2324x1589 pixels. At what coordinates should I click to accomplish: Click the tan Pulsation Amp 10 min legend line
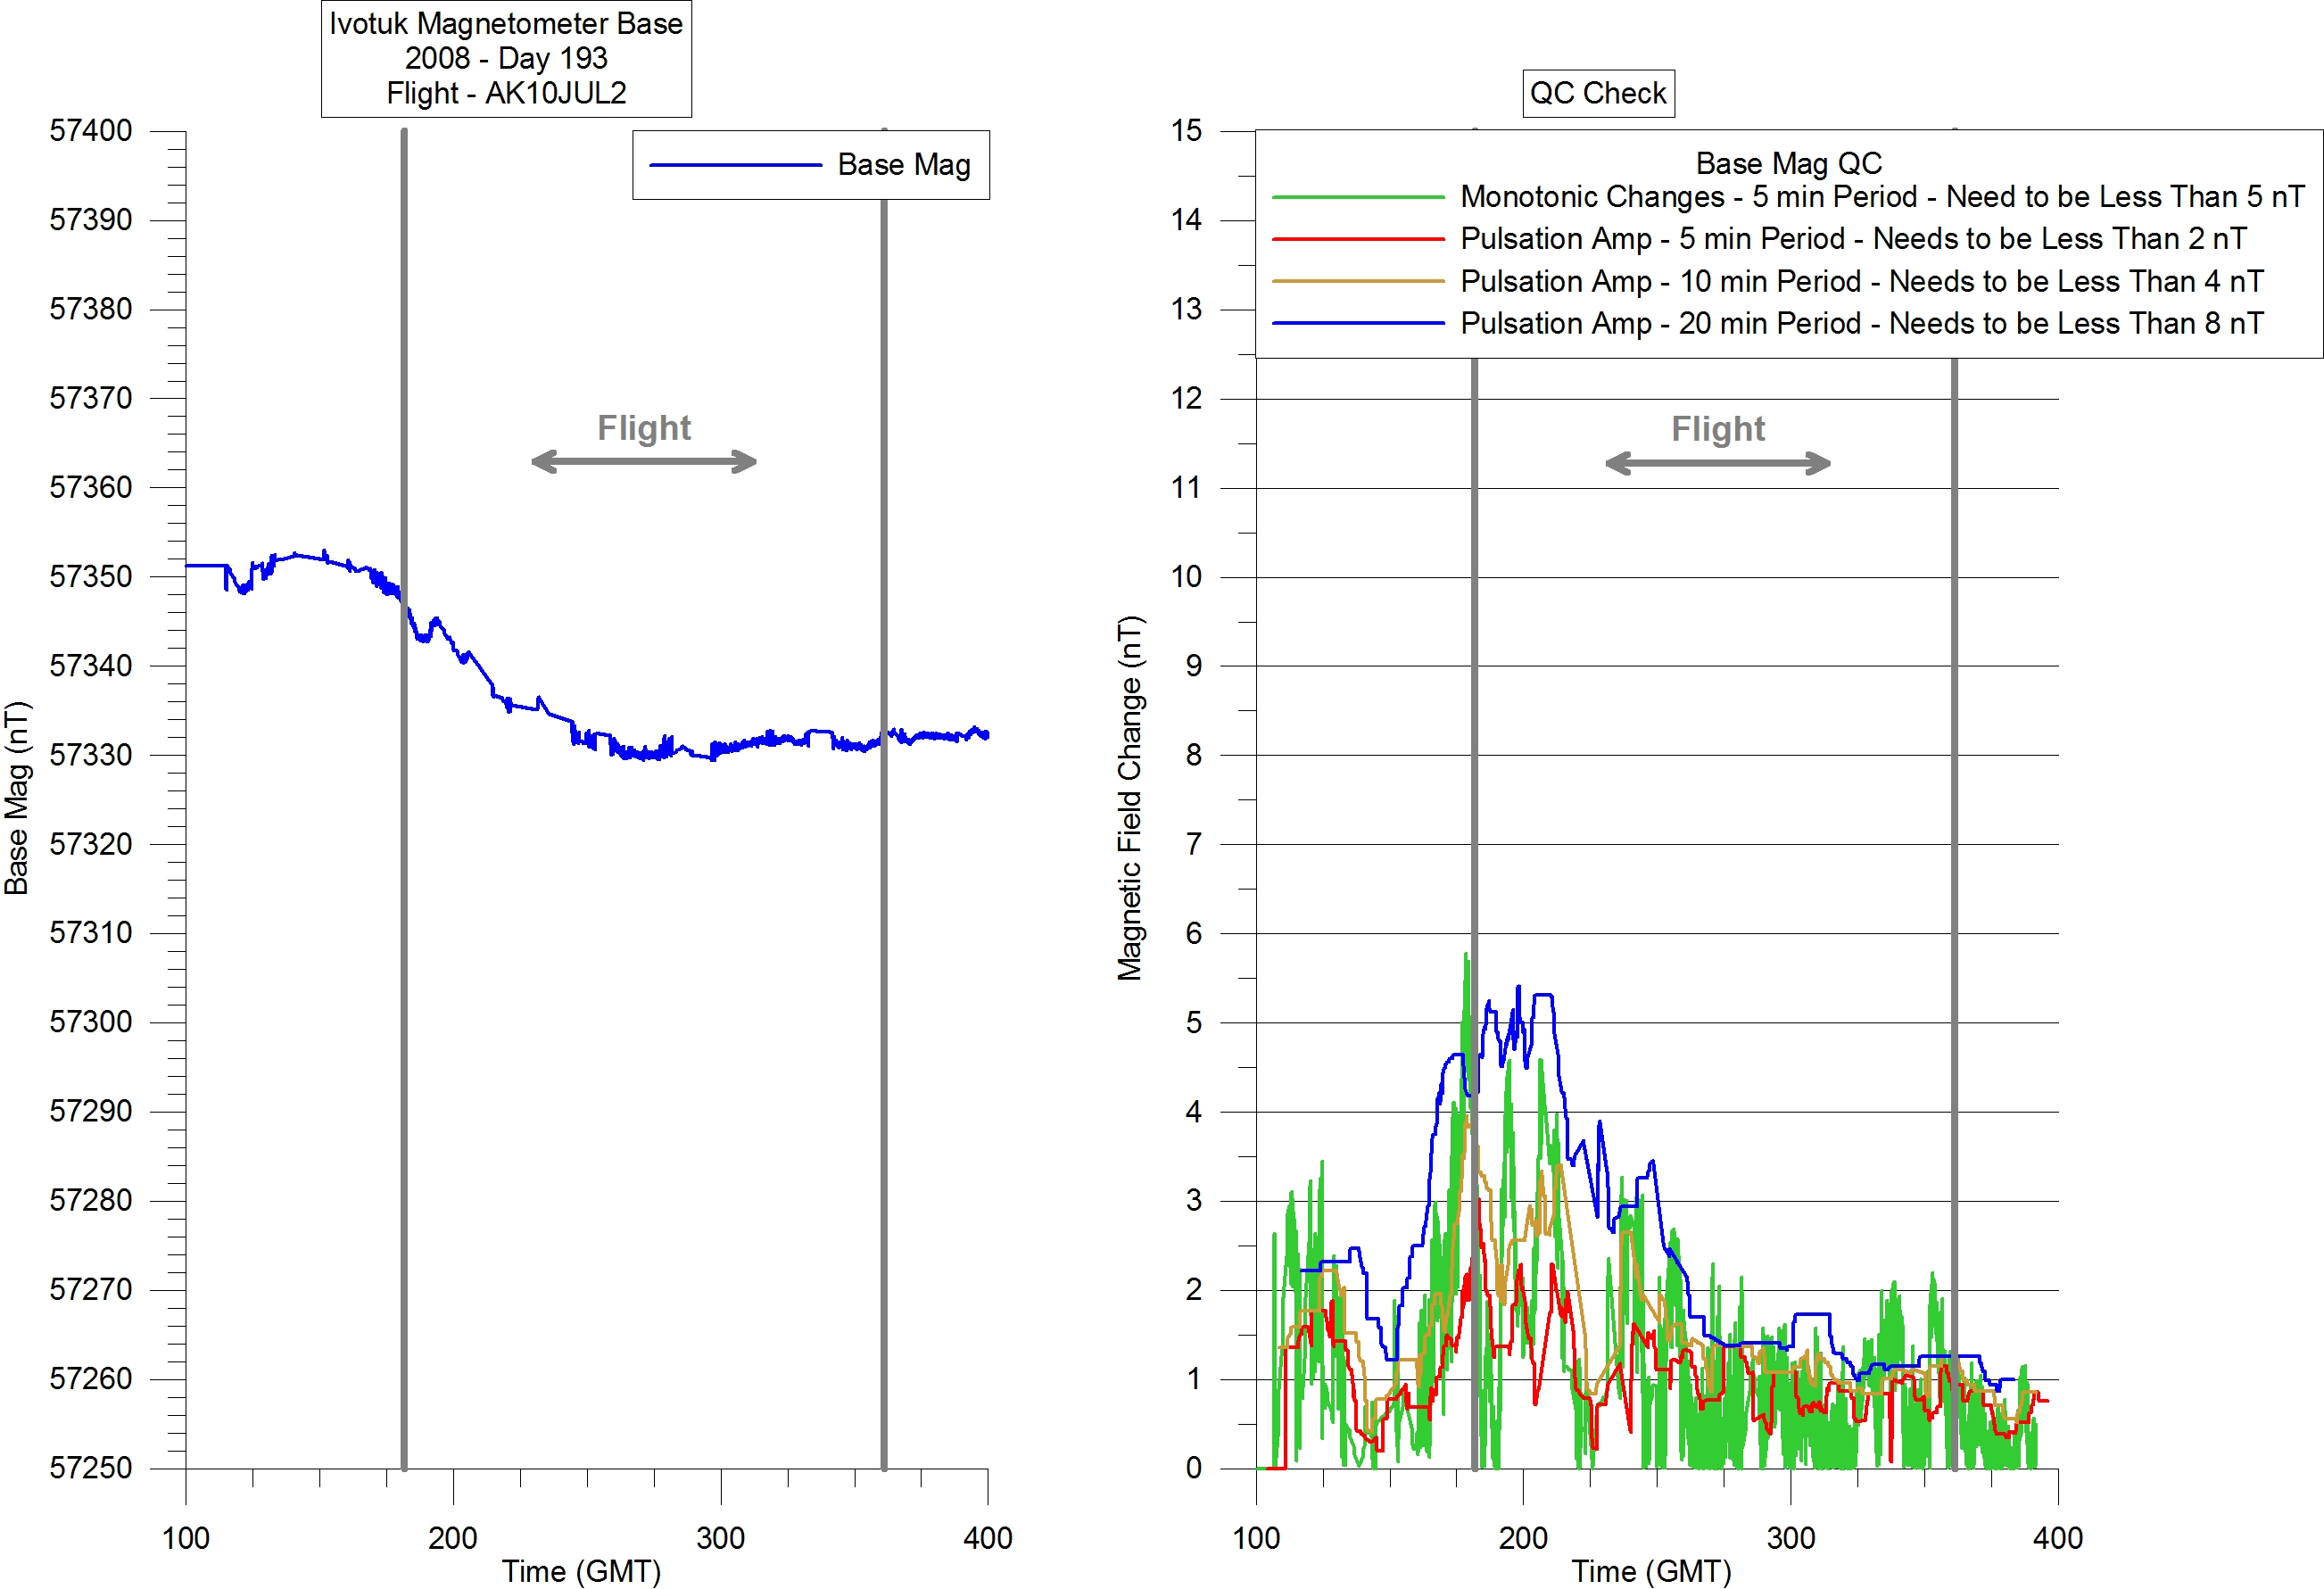point(1357,282)
